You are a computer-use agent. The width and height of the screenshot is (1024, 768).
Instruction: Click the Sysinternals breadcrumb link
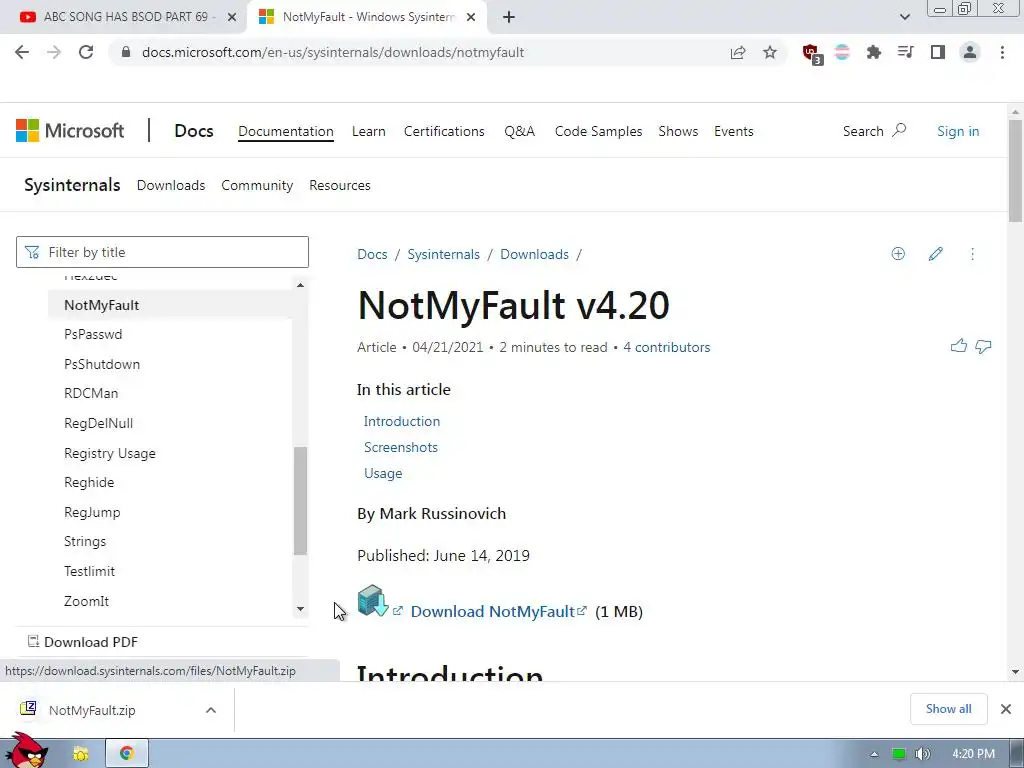tap(443, 254)
